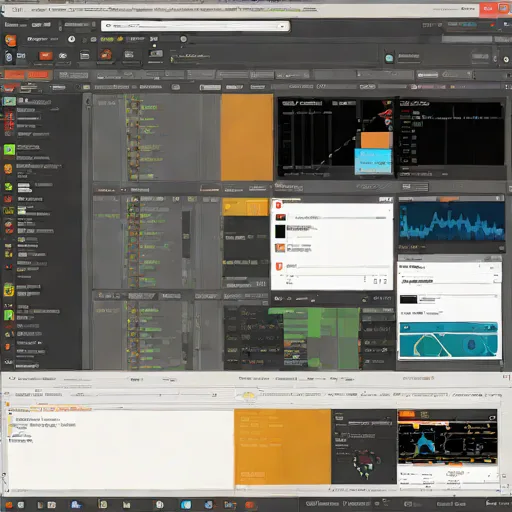Select the bright green sidebar icon

pyautogui.click(x=9, y=150)
